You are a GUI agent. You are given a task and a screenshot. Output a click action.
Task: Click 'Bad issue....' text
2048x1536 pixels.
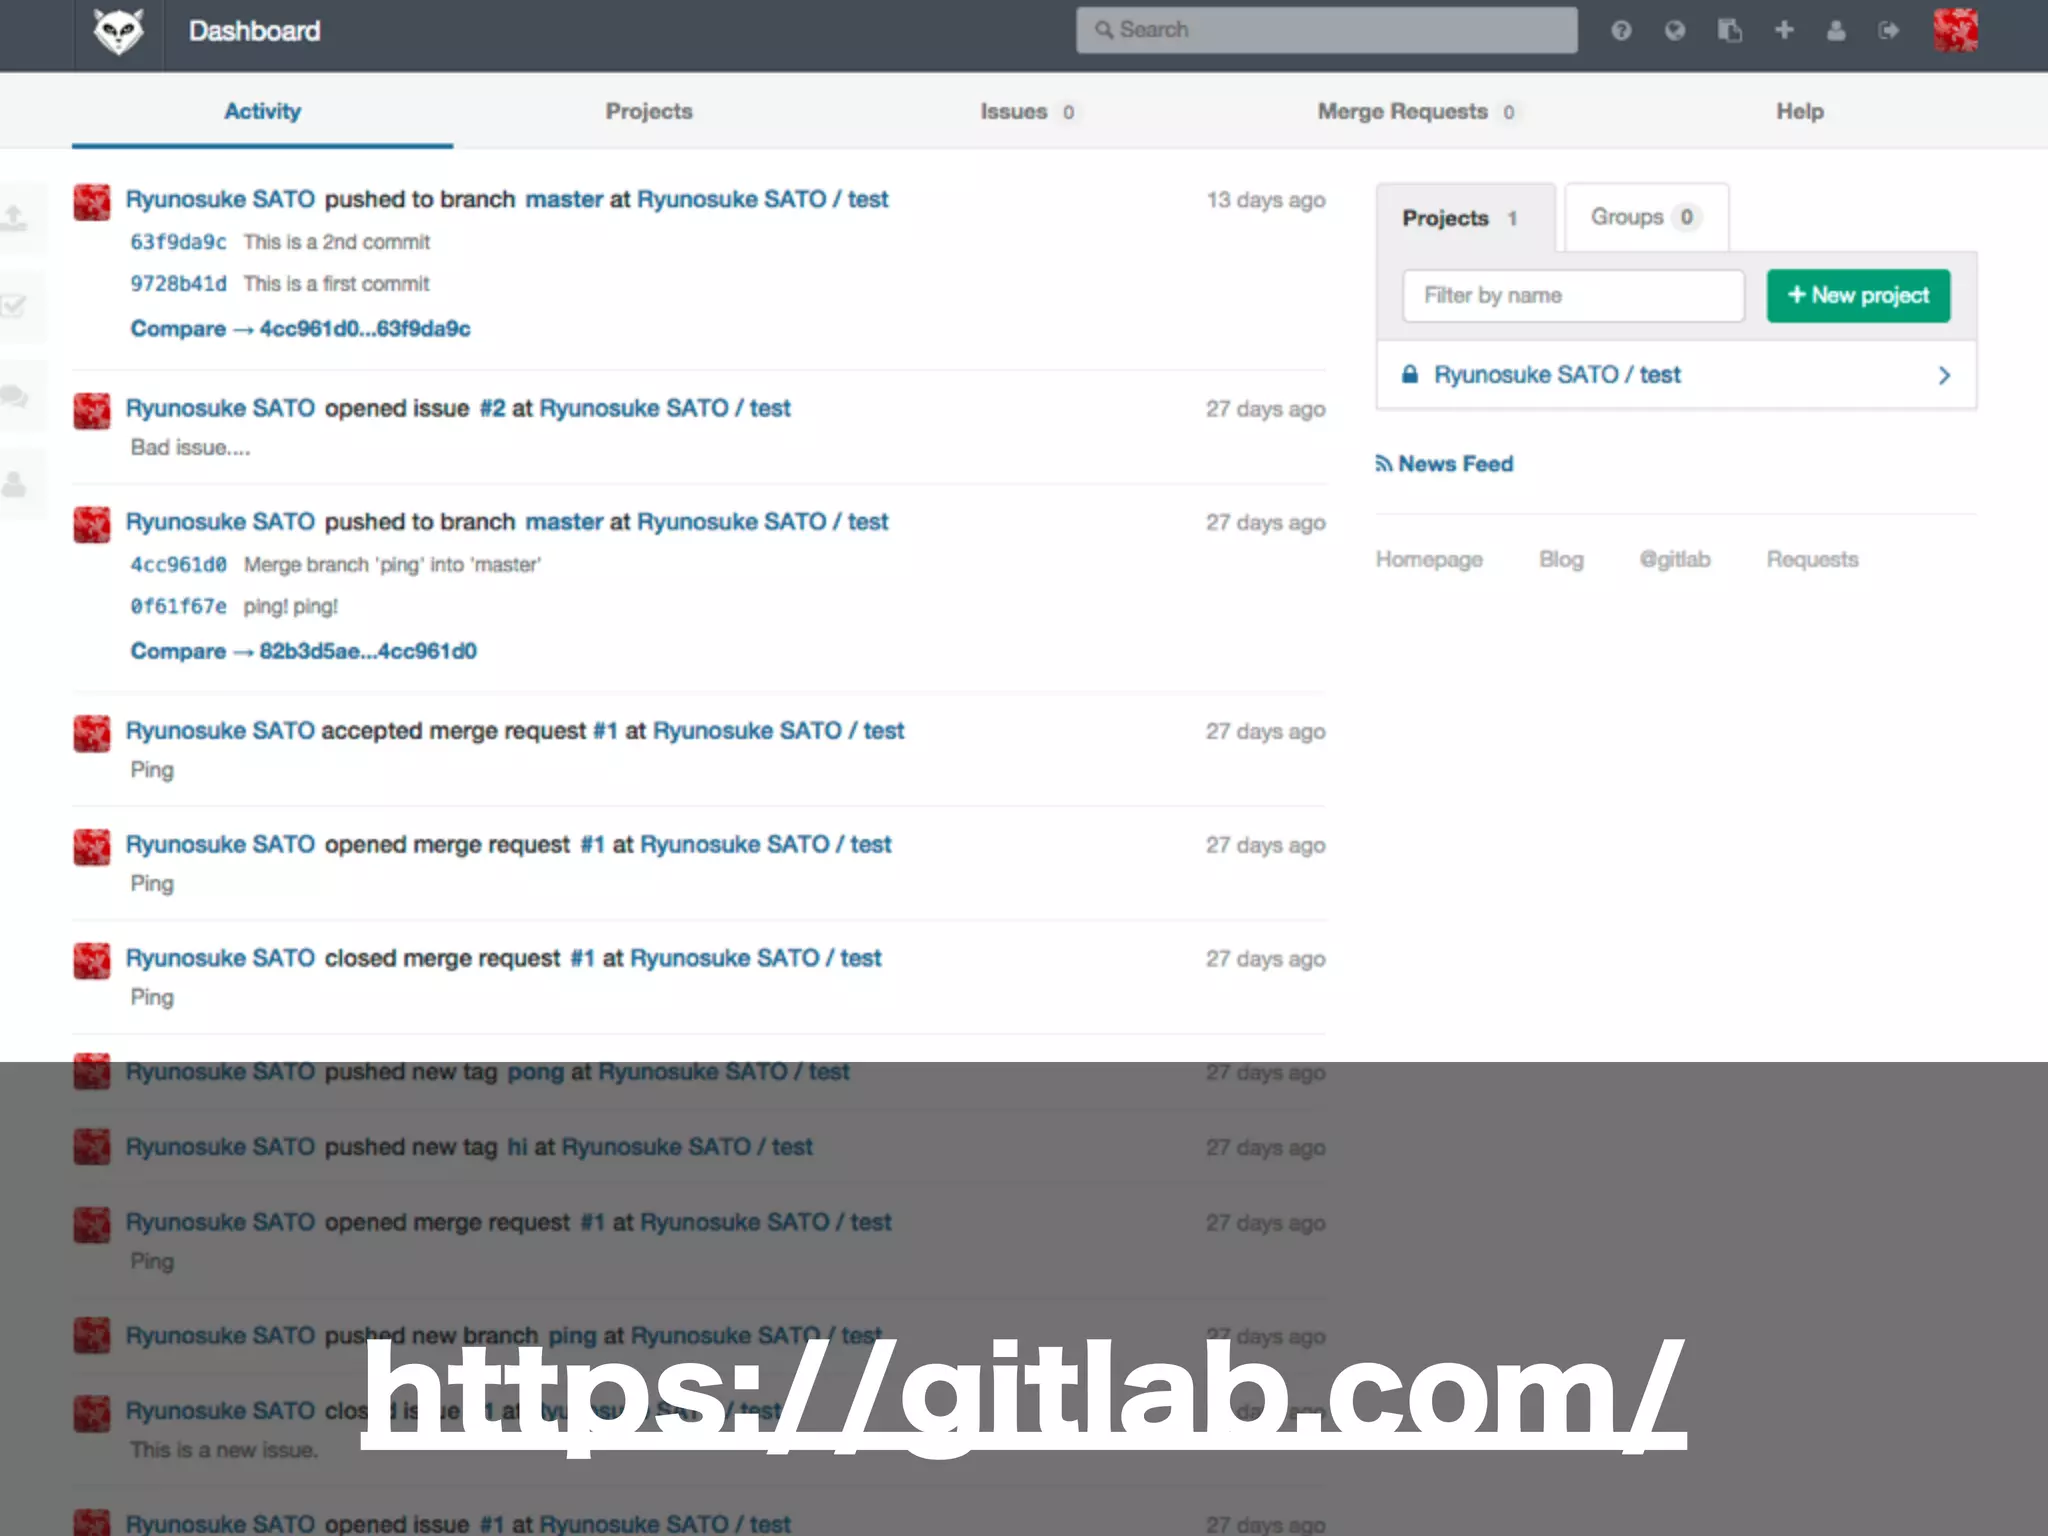point(190,447)
